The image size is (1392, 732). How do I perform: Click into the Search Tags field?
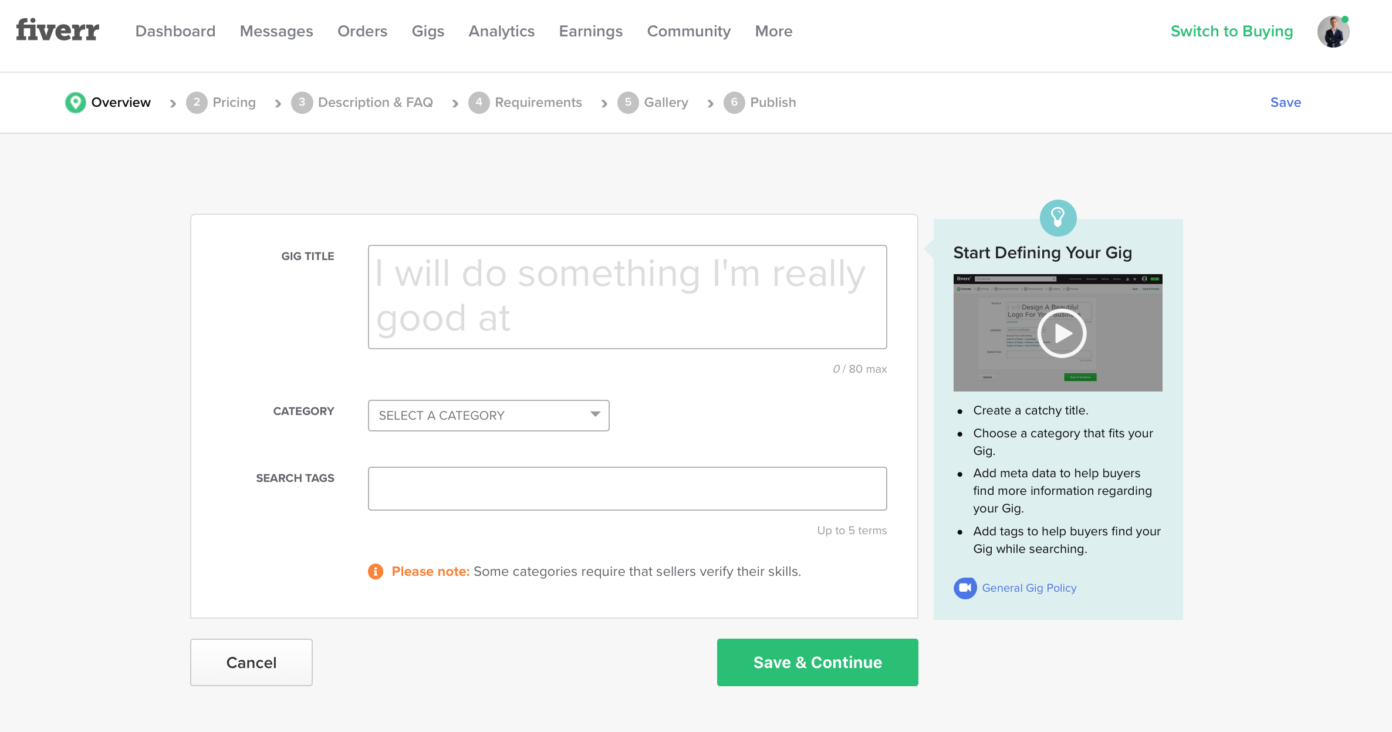click(627, 488)
